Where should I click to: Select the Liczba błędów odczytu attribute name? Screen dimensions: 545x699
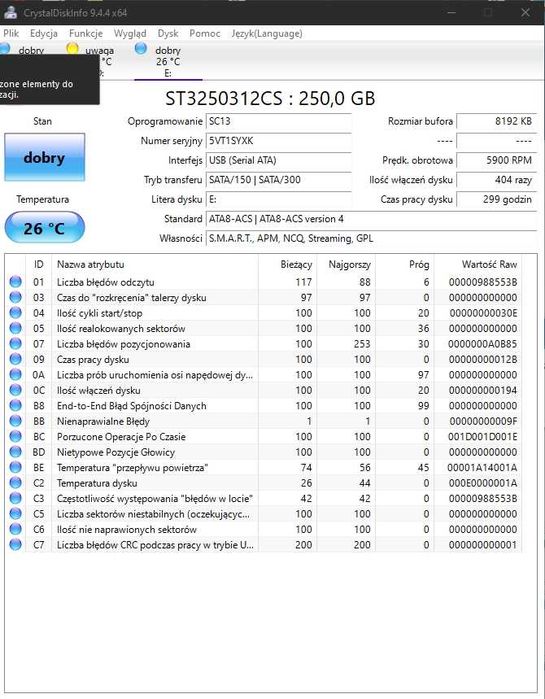pyautogui.click(x=106, y=282)
